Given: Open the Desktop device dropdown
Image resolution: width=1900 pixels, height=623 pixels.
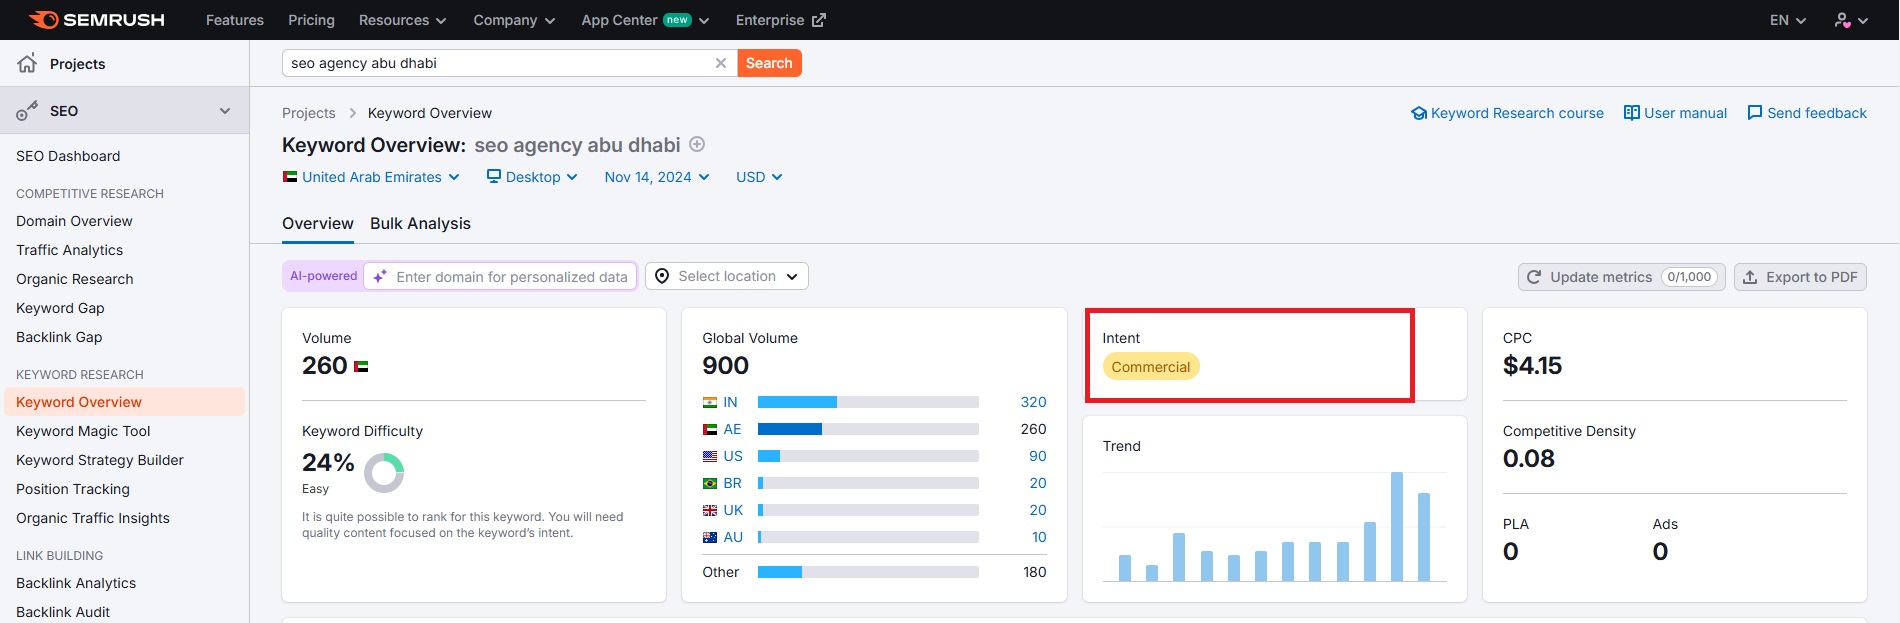Looking at the screenshot, I should coord(532,177).
